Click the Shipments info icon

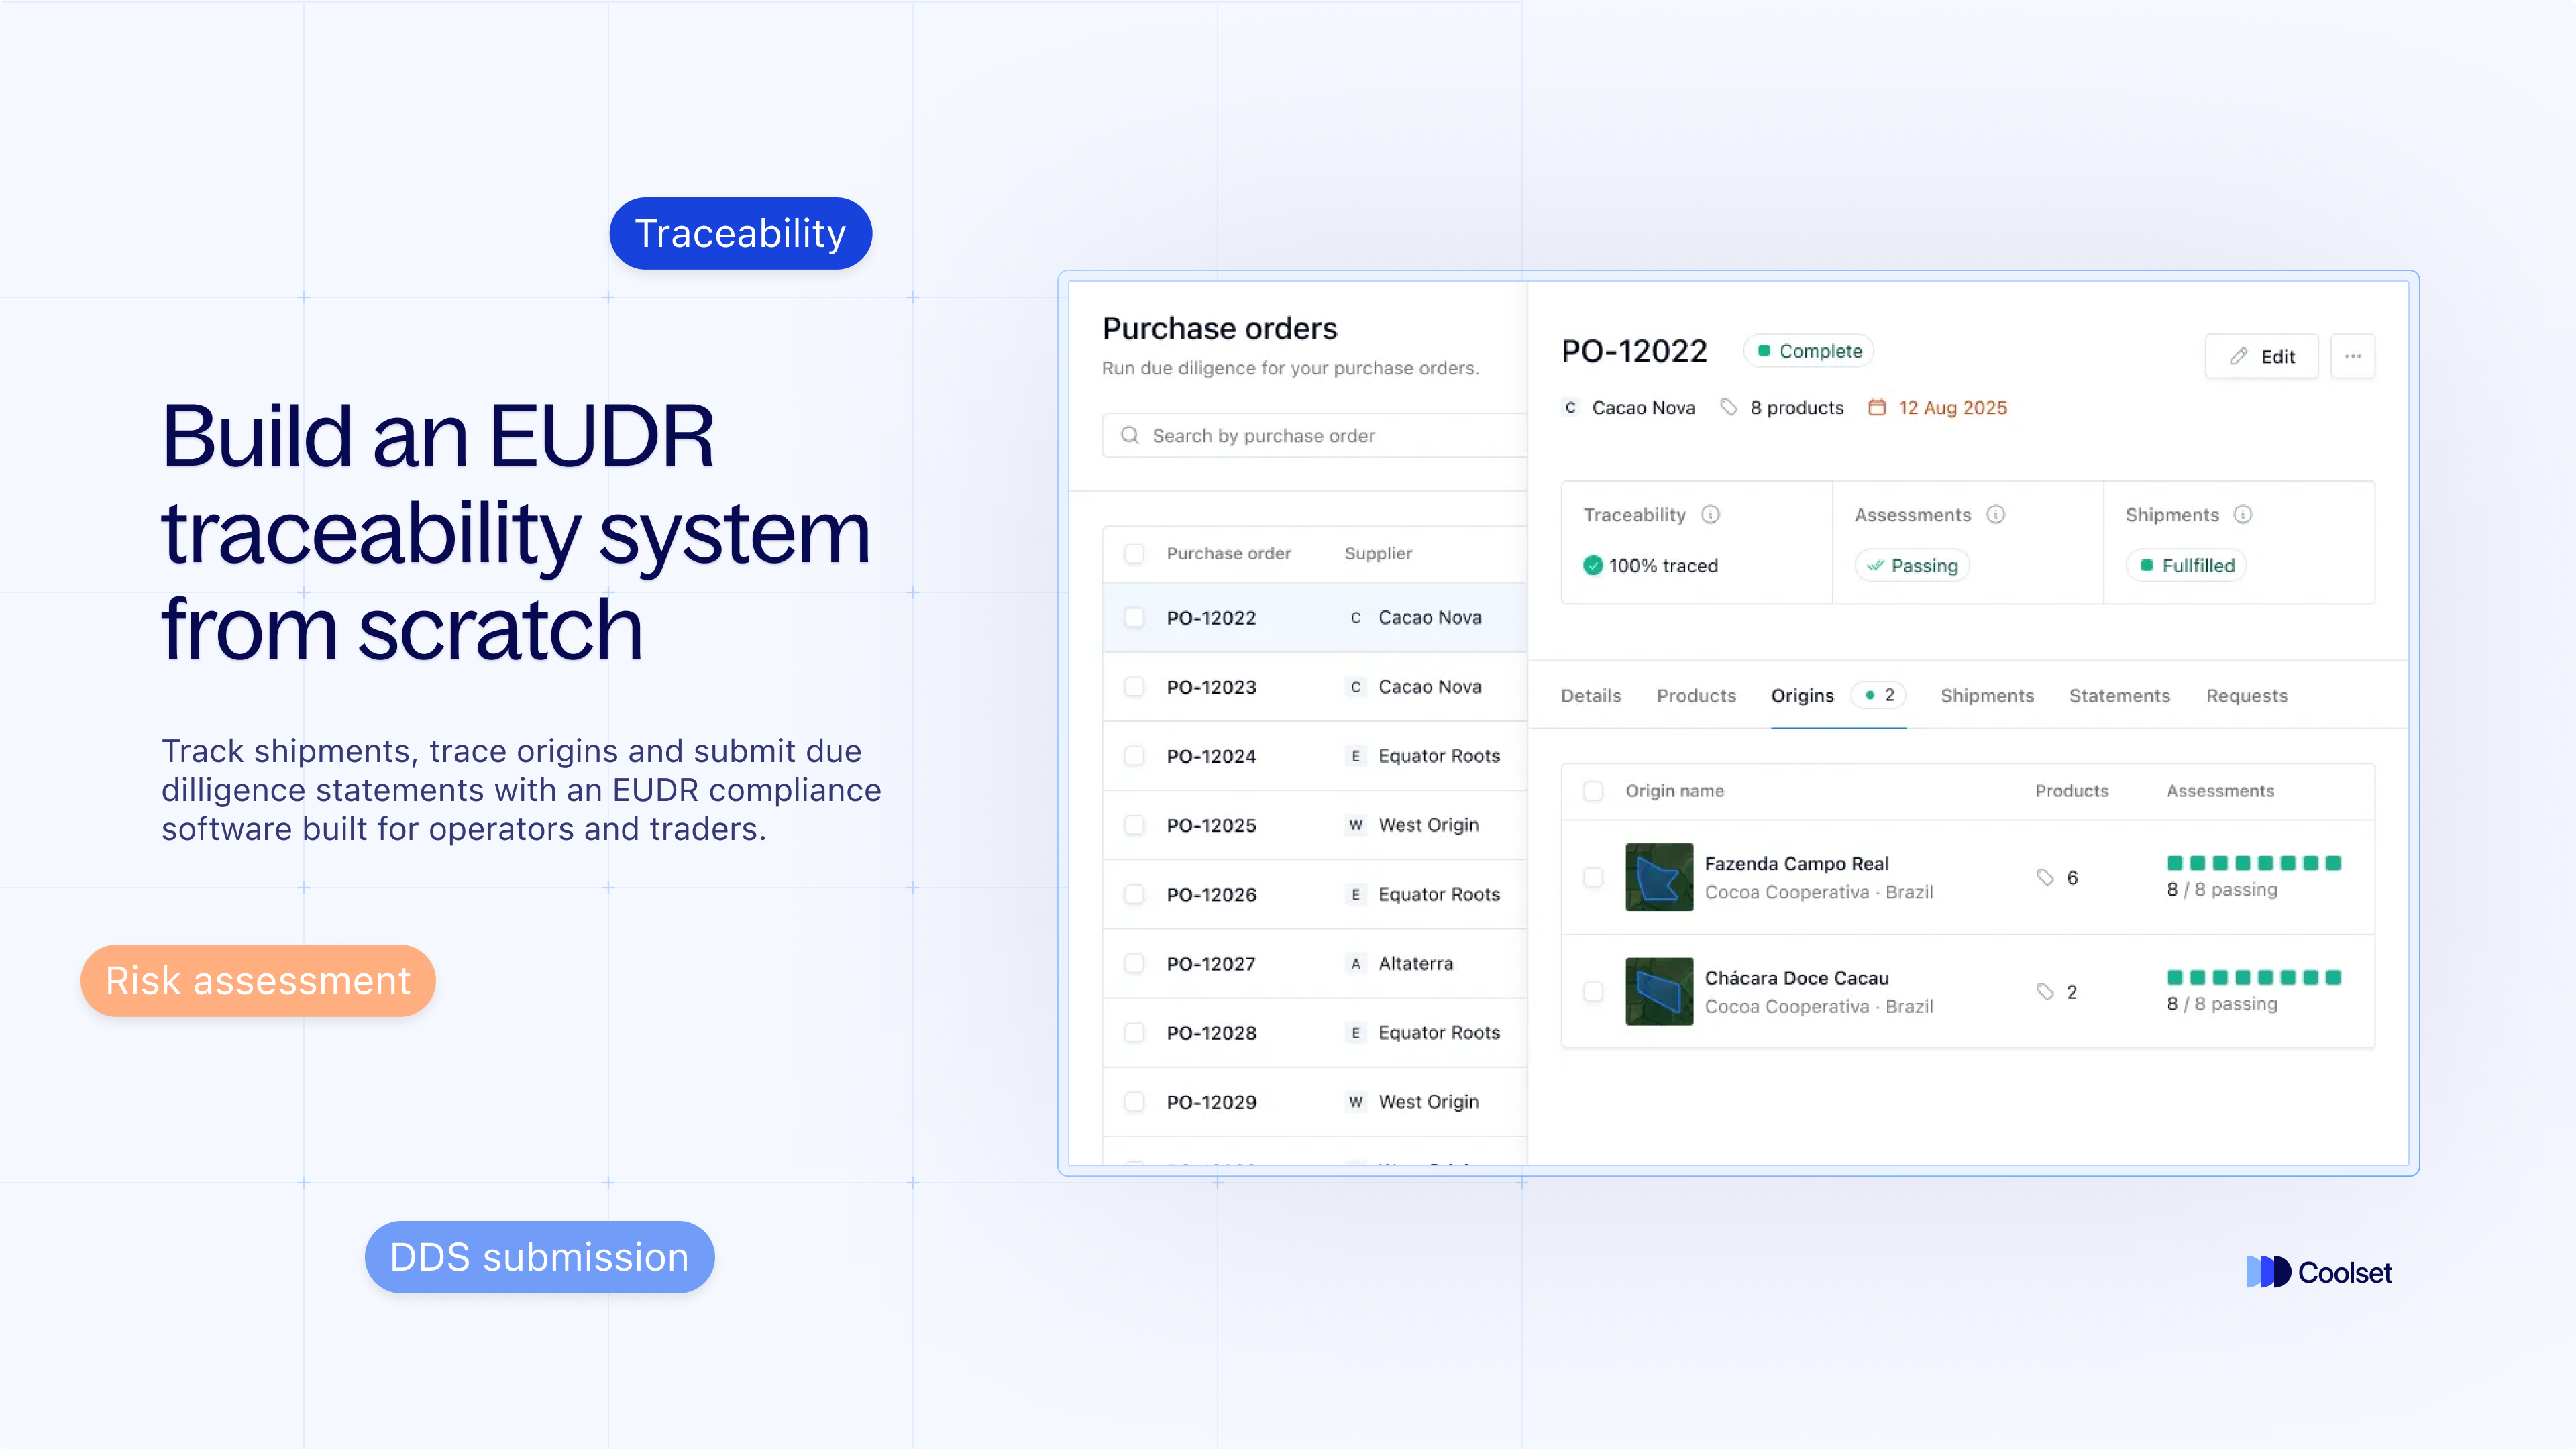2242,514
